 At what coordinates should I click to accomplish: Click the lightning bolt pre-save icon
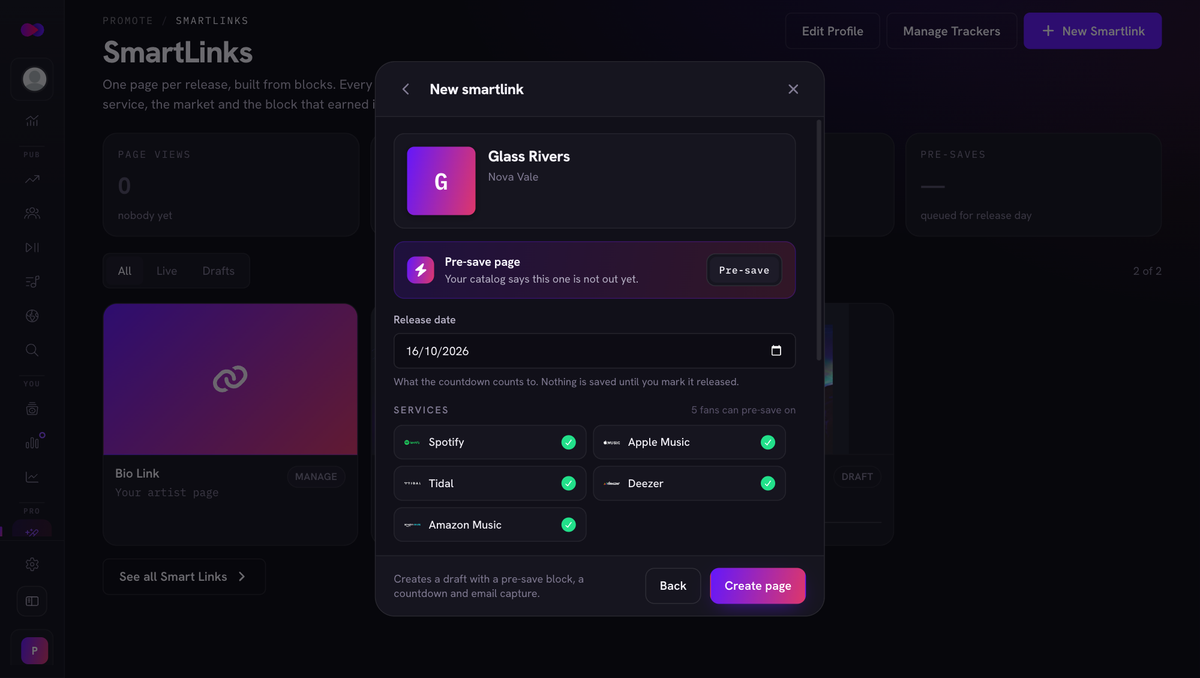click(420, 270)
